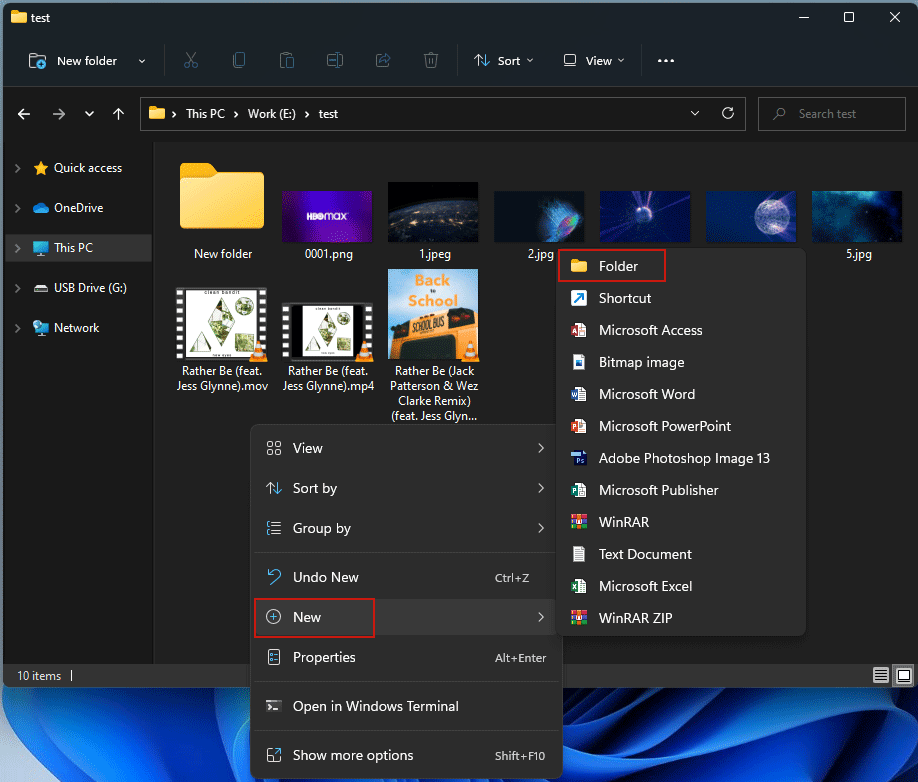Open the Group by context submenu
Screen dimensions: 918x782
(x=405, y=529)
